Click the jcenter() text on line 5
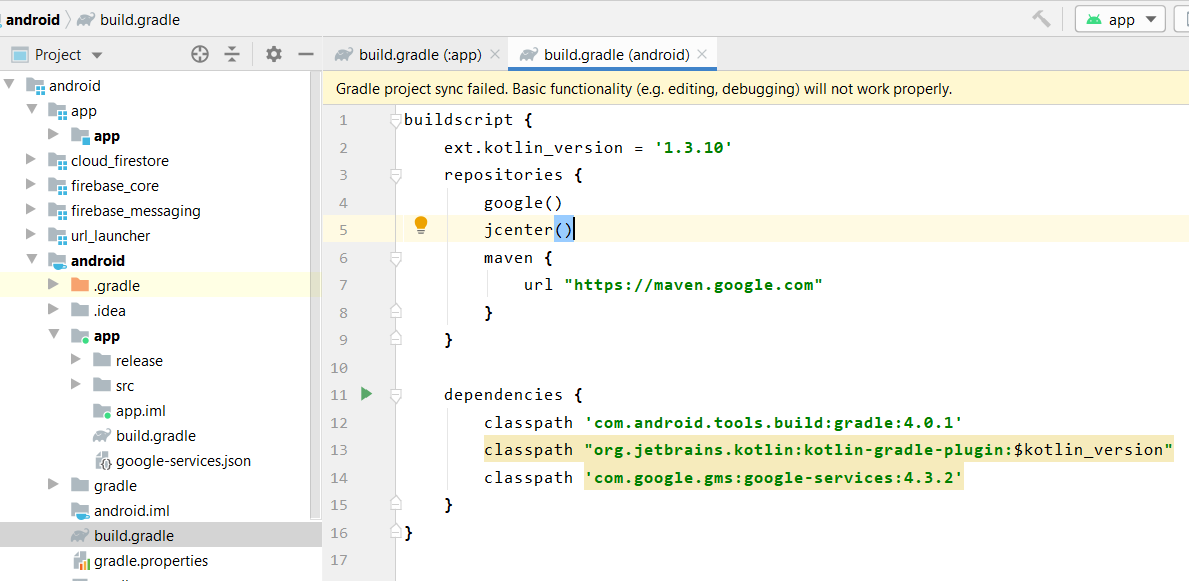Viewport: 1189px width, 581px height. point(529,230)
